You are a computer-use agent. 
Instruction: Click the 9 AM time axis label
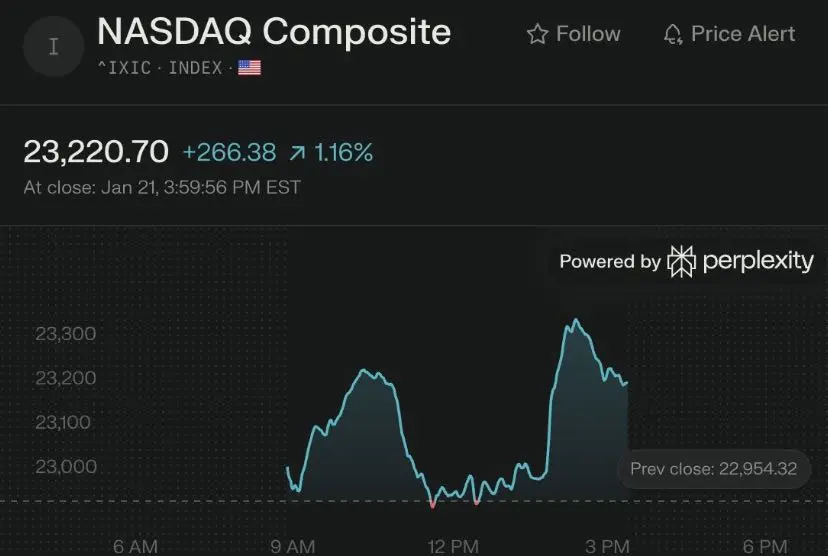click(x=292, y=546)
